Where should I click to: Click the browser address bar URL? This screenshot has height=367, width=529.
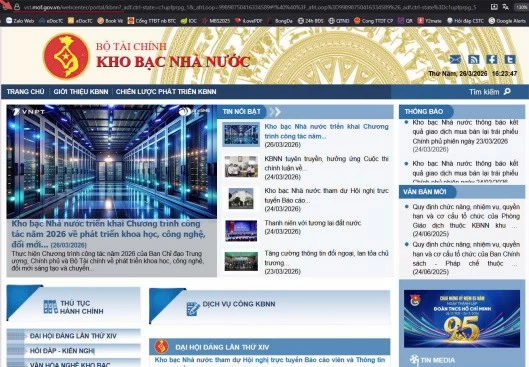(x=250, y=7)
